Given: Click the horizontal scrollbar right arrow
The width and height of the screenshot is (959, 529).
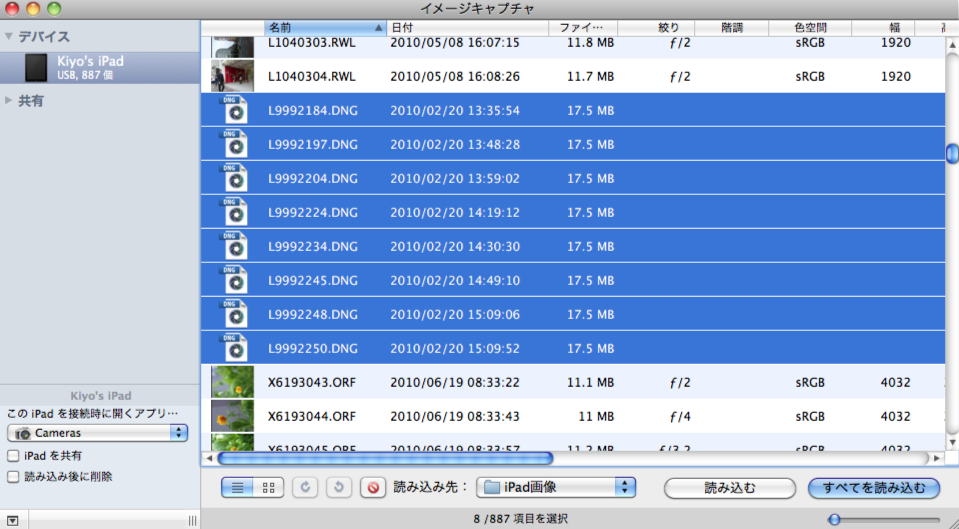Looking at the screenshot, I should point(936,457).
